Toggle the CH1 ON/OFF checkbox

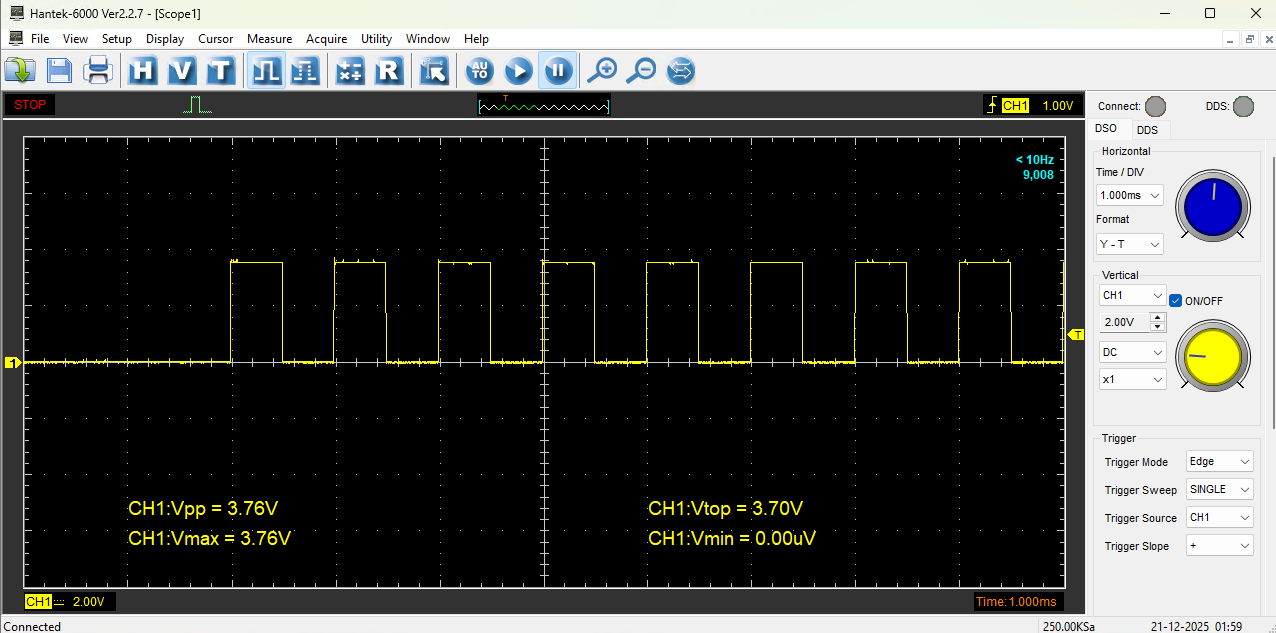point(1176,300)
